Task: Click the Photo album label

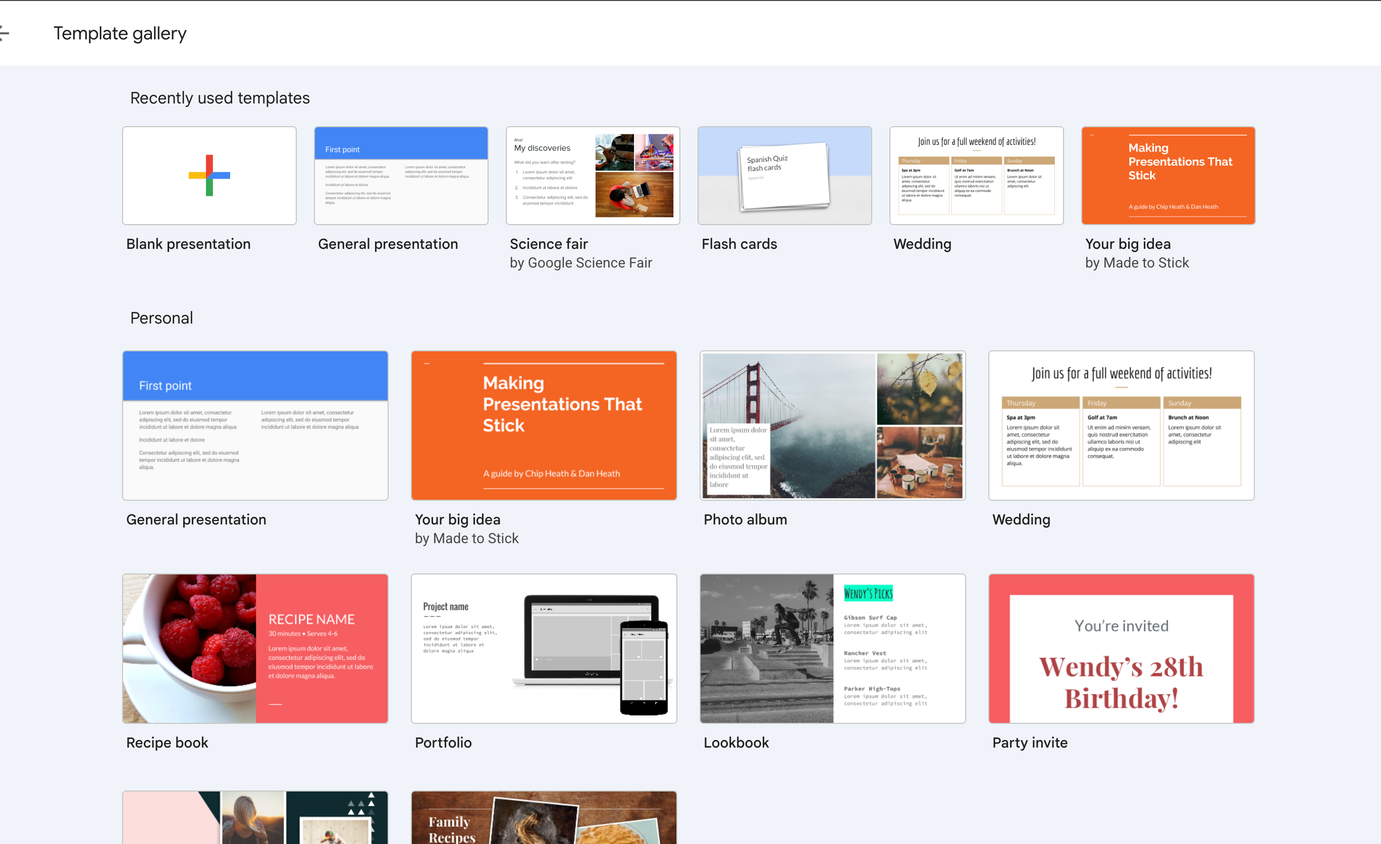Action: click(x=745, y=520)
